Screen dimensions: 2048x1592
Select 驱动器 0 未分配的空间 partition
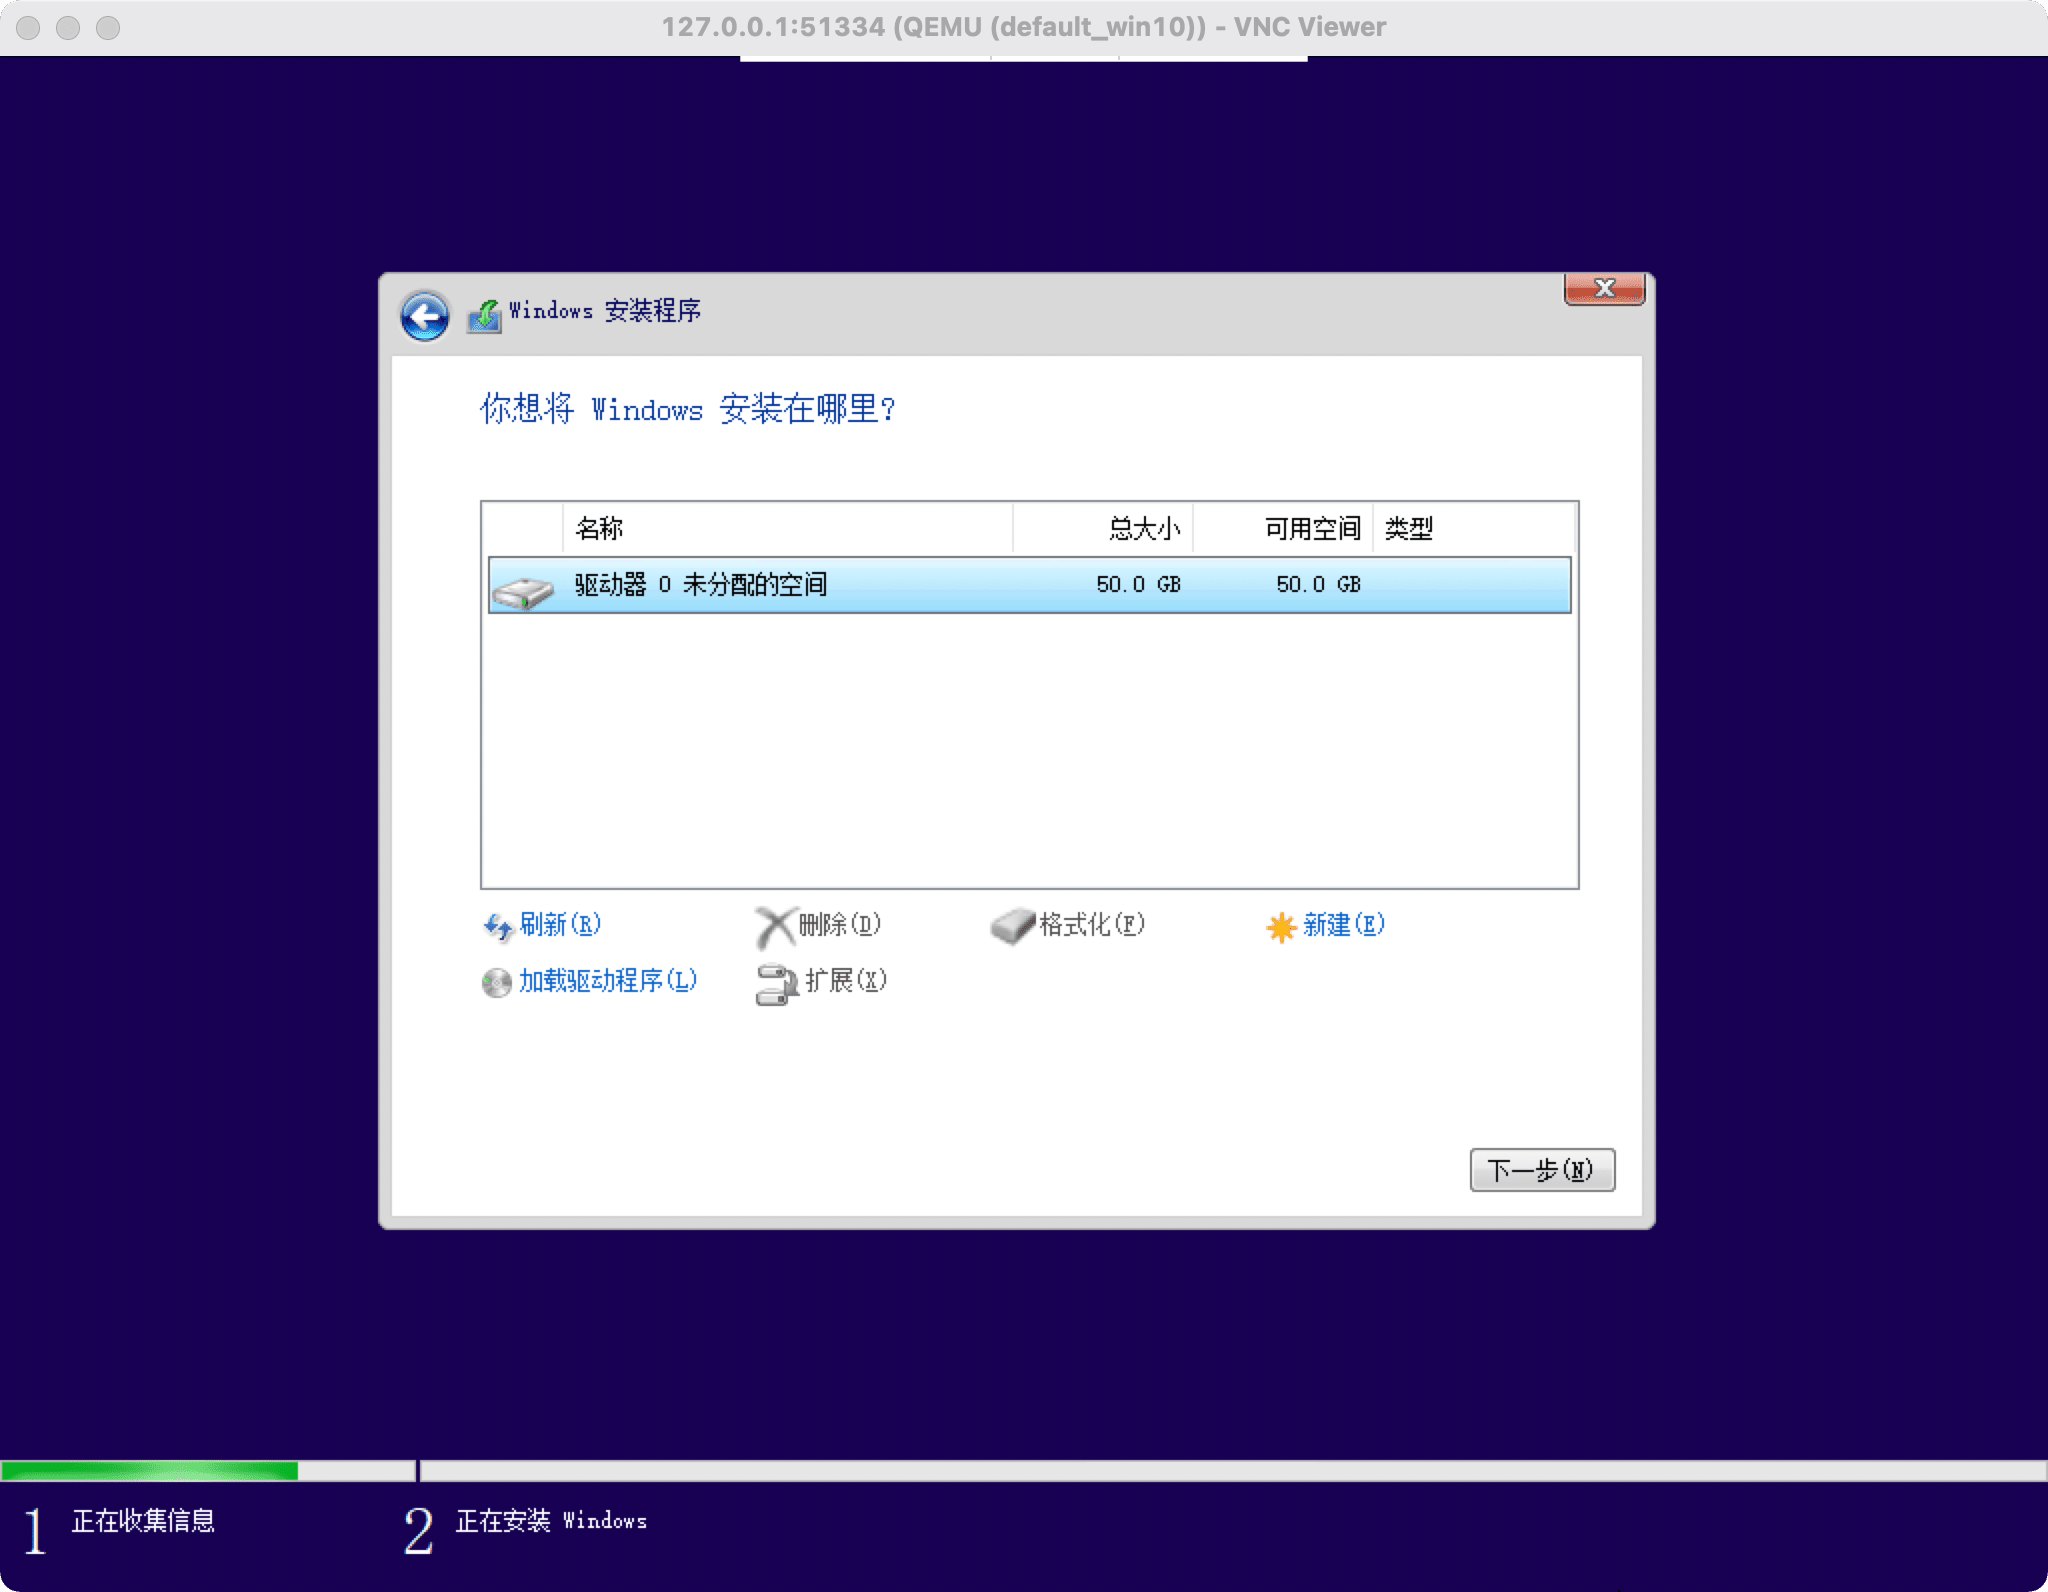pyautogui.click(x=1022, y=583)
